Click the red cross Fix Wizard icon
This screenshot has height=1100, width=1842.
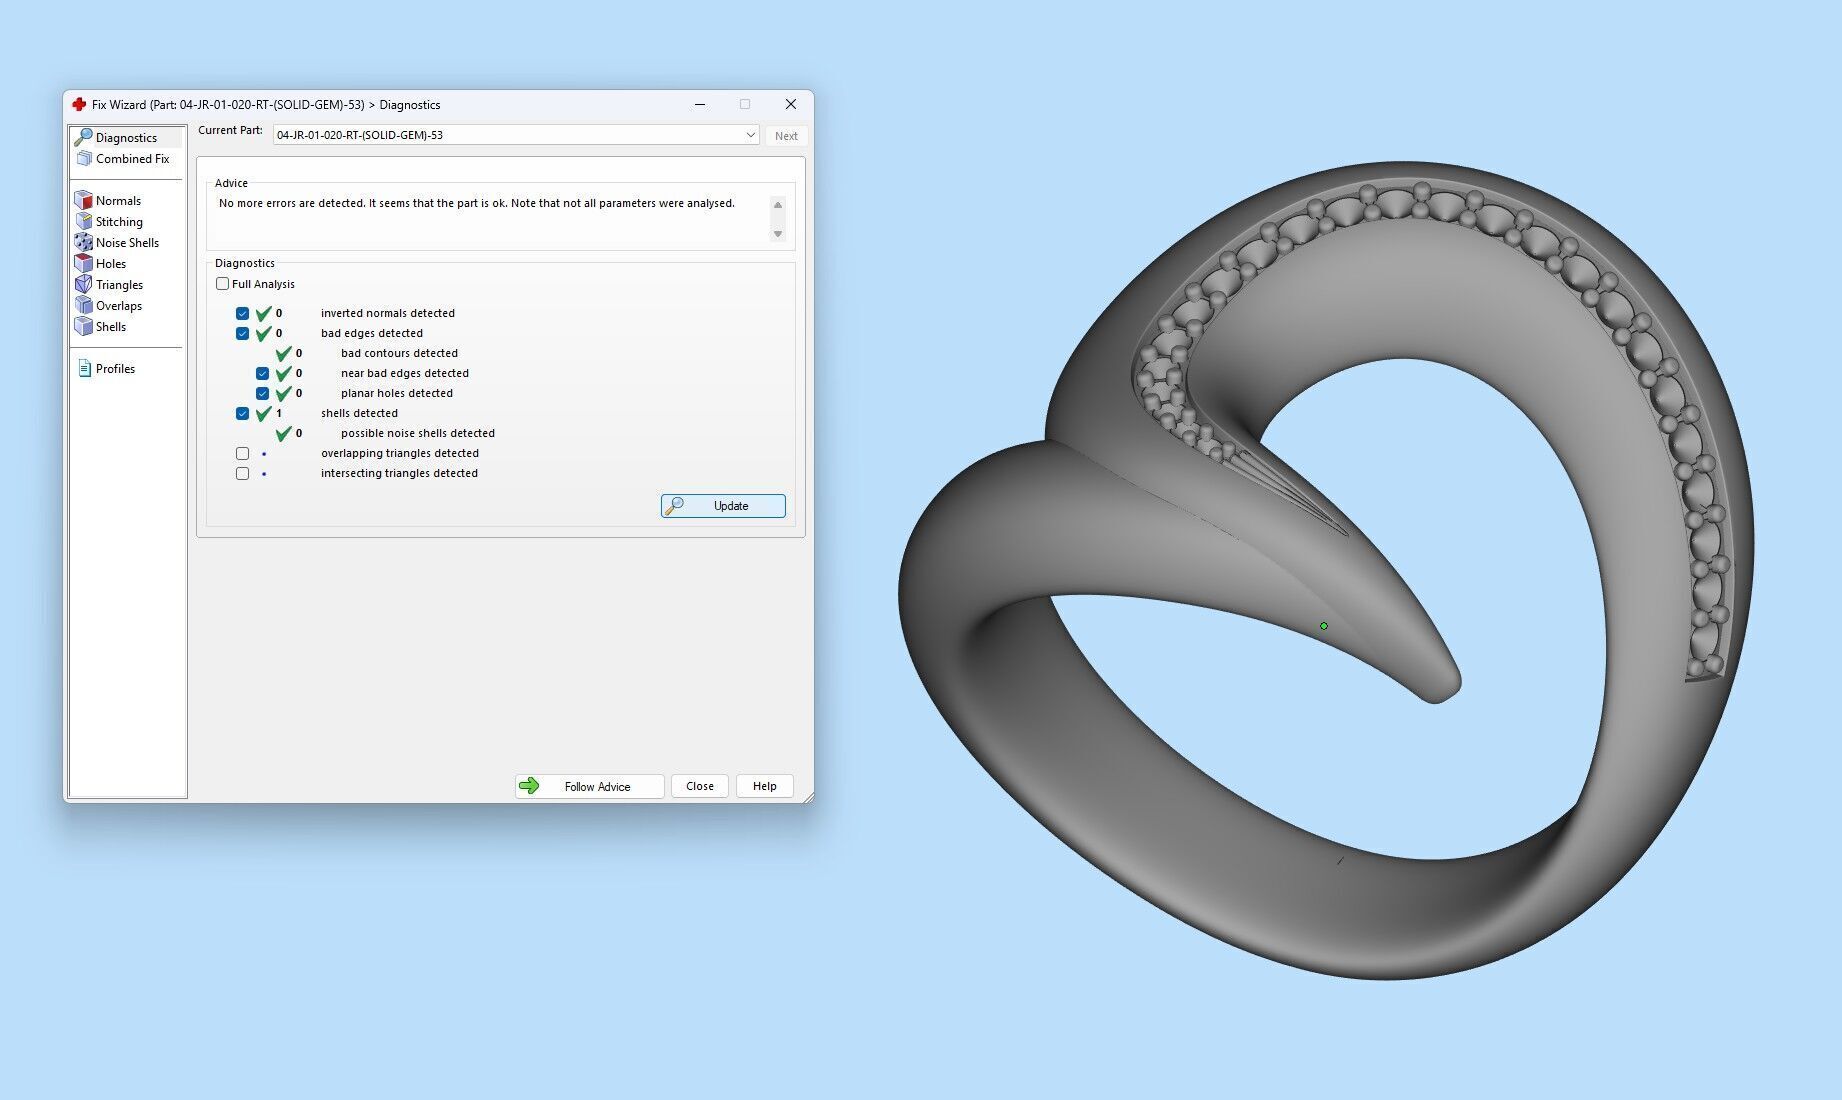tap(79, 104)
